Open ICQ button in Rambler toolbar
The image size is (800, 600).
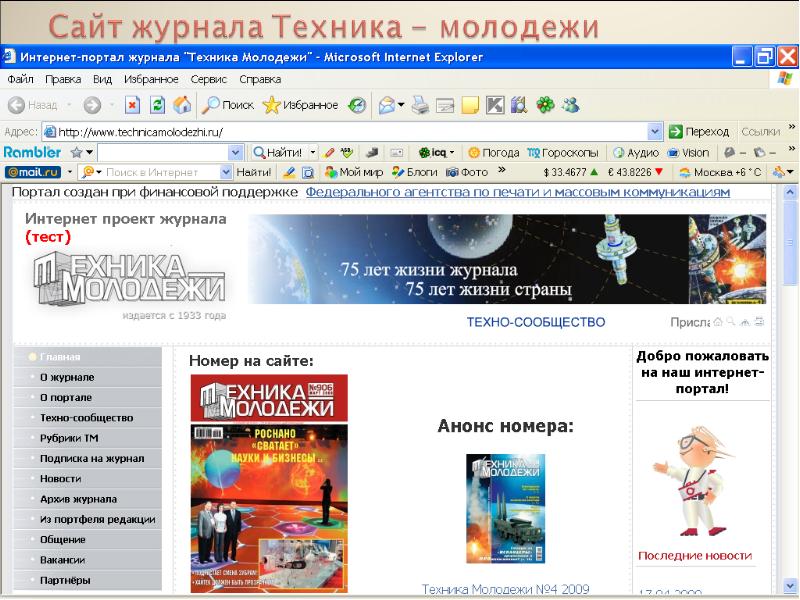436,152
